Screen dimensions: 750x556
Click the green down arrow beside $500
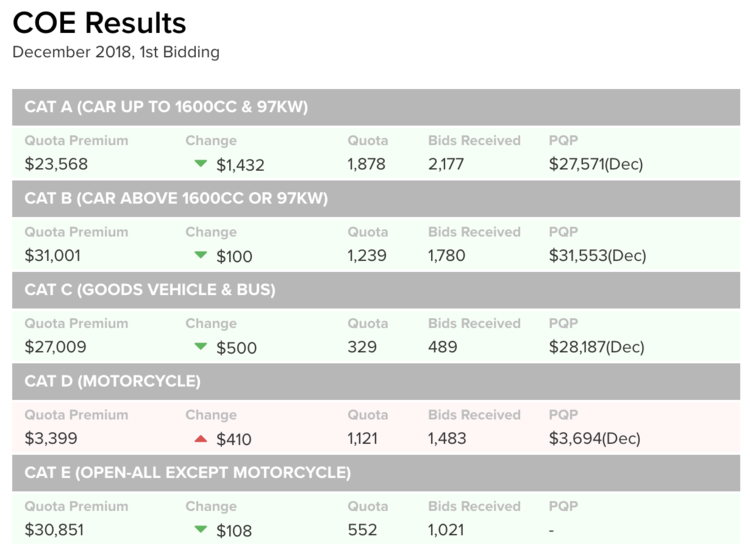point(201,346)
